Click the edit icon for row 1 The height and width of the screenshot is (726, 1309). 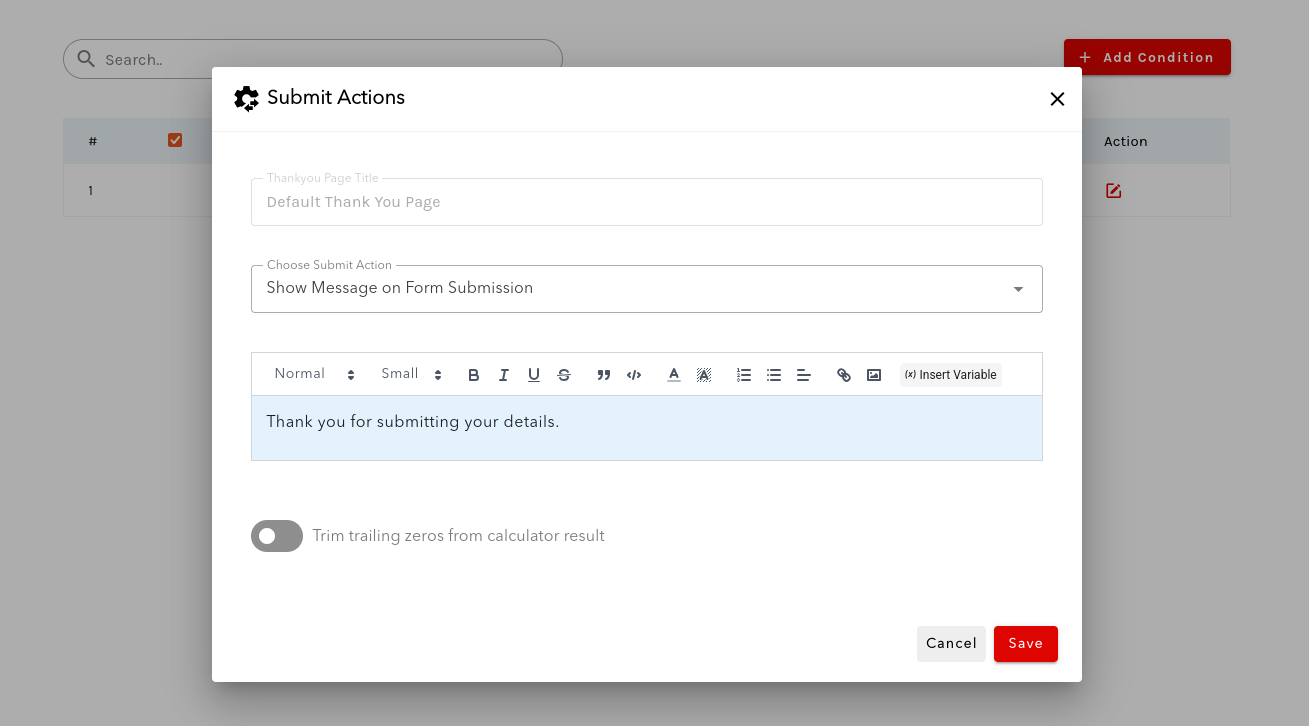1113,190
